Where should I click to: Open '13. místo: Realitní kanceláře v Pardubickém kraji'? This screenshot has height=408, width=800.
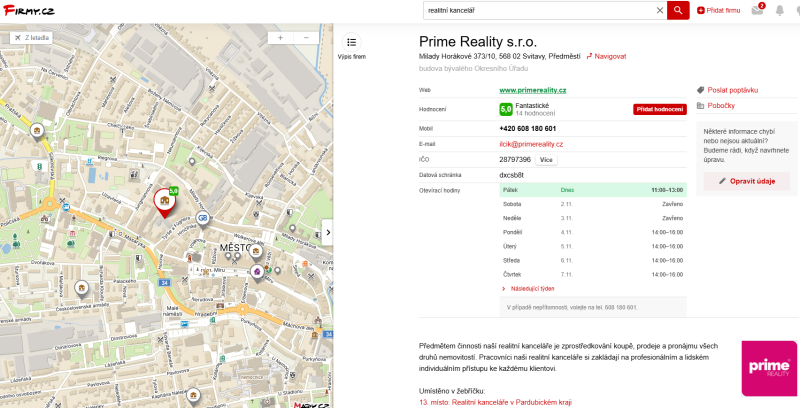pyautogui.click(x=495, y=402)
